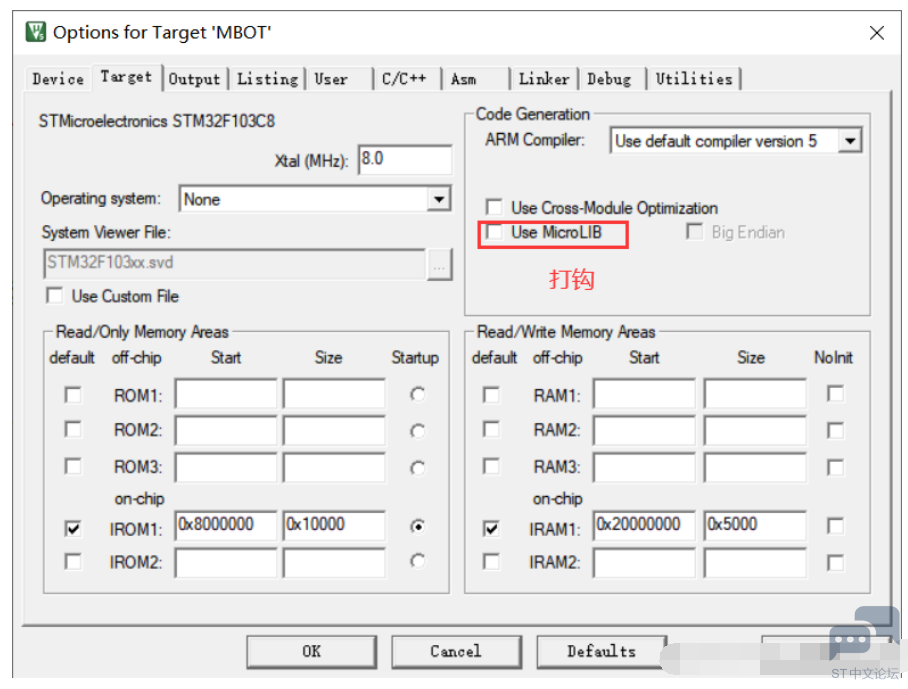Check the RAM2 default checkbox
This screenshot has height=689, width=908.
[491, 430]
